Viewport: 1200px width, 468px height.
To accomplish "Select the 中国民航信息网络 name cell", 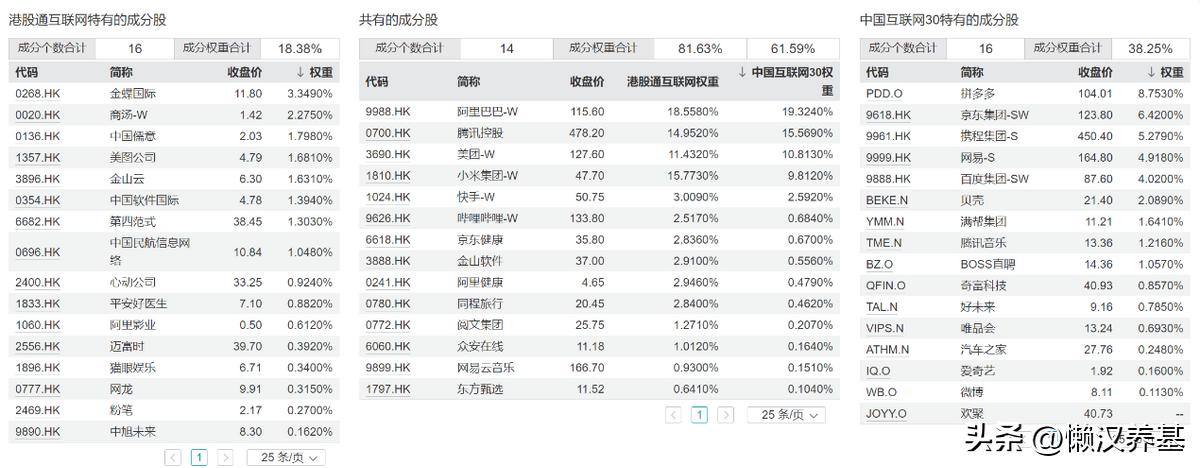I will [x=151, y=251].
